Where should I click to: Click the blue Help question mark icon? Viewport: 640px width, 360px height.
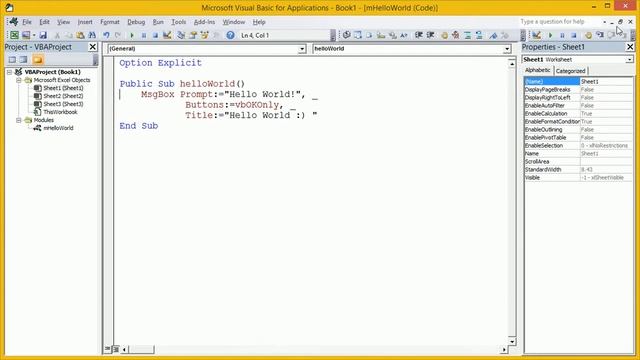230,35
